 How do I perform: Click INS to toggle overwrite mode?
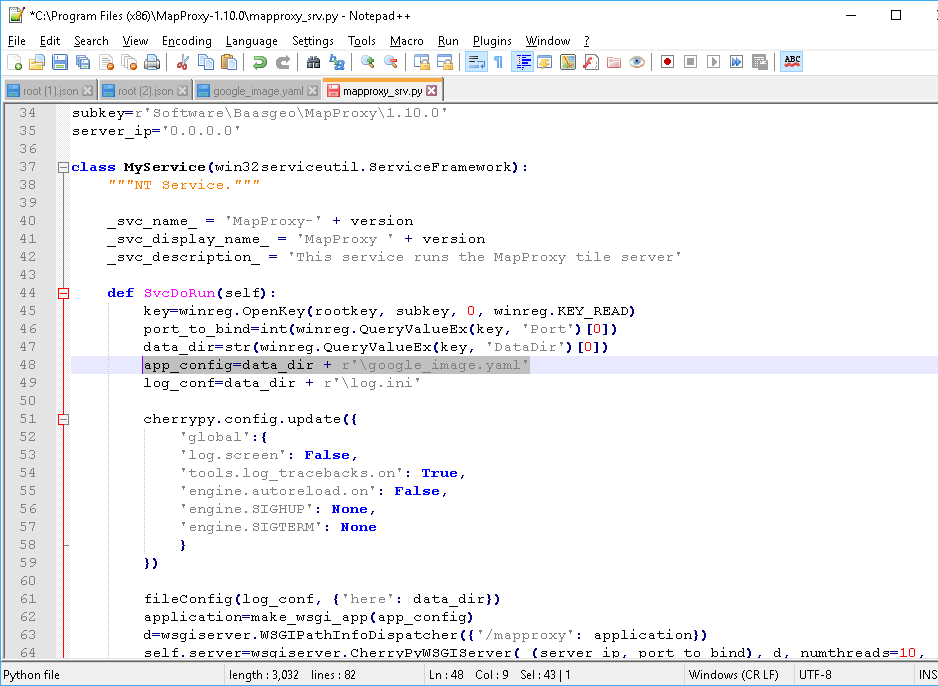tap(928, 674)
